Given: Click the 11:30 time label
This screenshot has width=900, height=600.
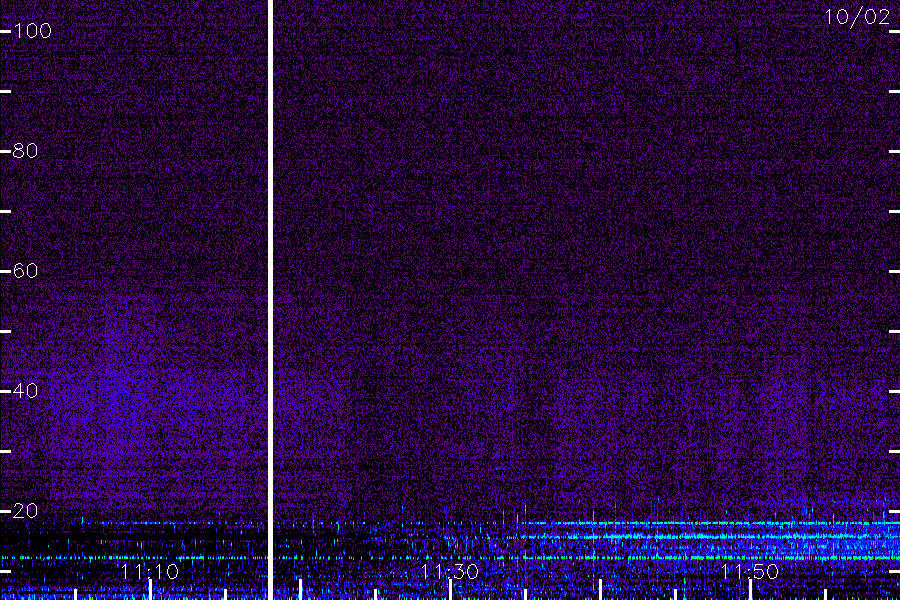Looking at the screenshot, I should (x=449, y=571).
